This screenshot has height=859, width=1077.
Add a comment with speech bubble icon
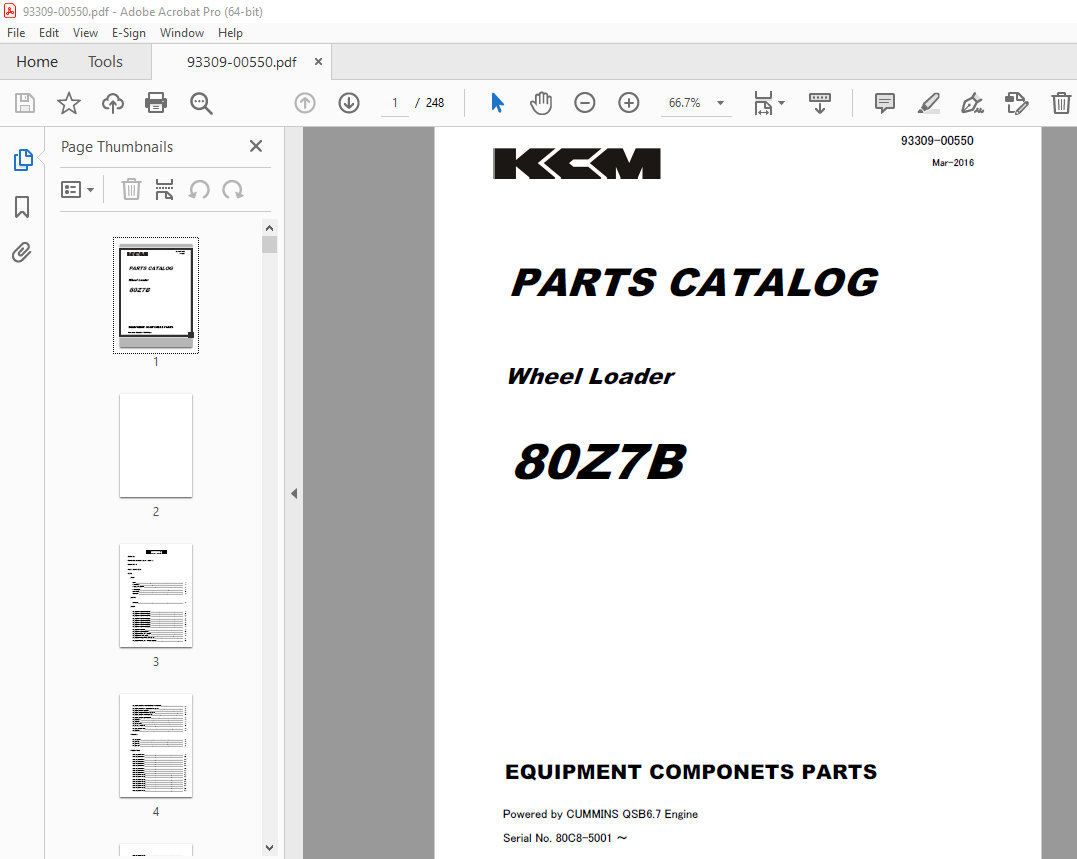tap(885, 103)
